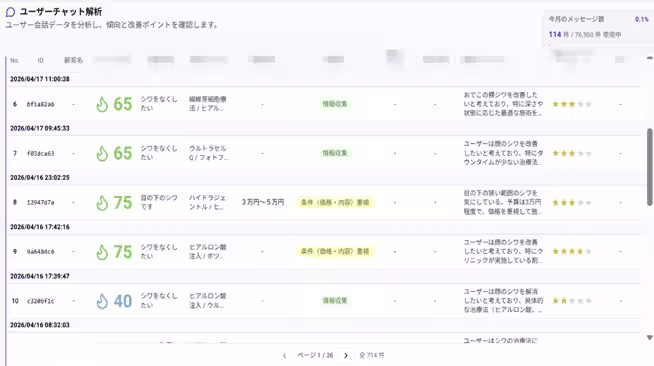Click the ユーザーチャット解析 page title
Image resolution: width=654 pixels, height=366 pixels.
(x=61, y=12)
